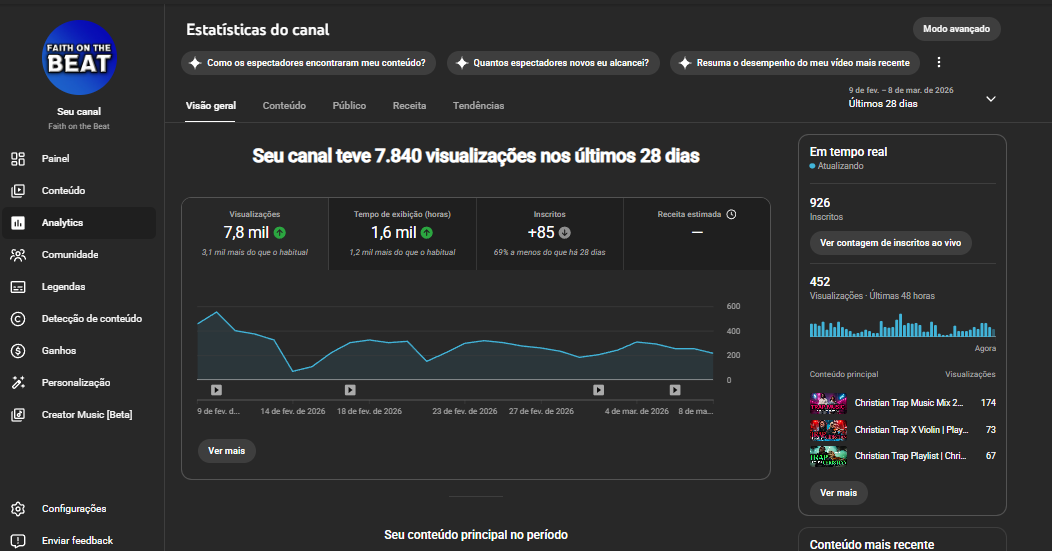Click the Christian Trap Playlist | Chri... title
1052x551 pixels.
(x=910, y=456)
